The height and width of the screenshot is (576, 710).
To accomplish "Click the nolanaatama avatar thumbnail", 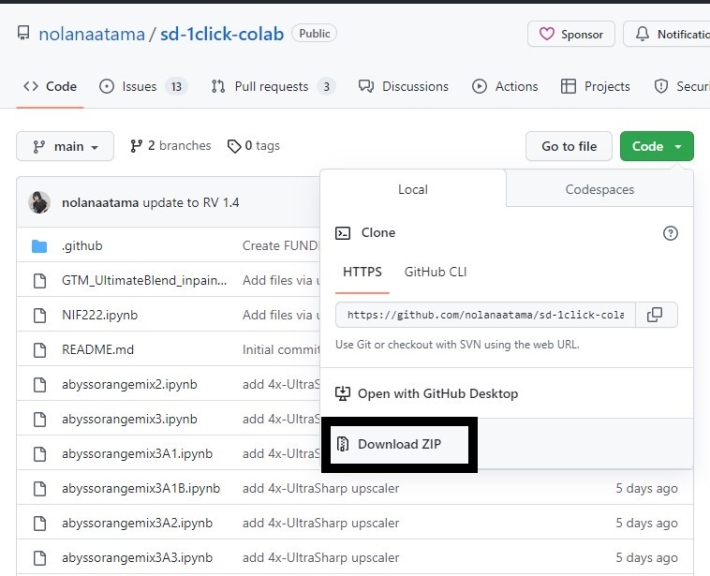I will [40, 202].
